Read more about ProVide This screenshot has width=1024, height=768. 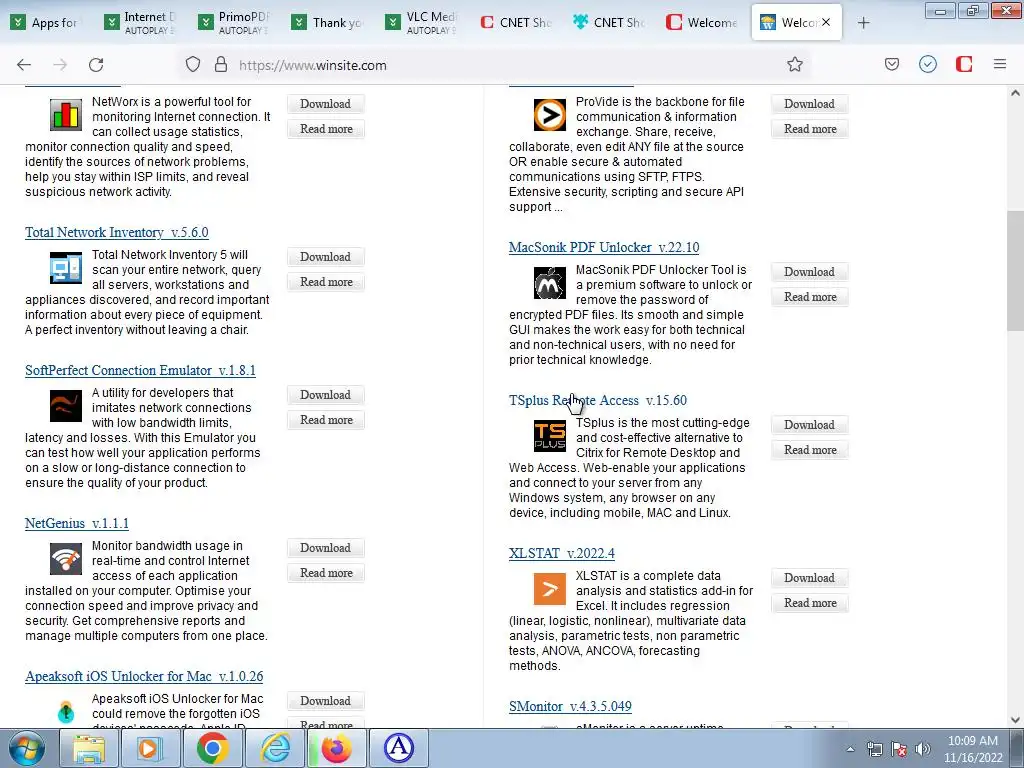[x=810, y=129]
